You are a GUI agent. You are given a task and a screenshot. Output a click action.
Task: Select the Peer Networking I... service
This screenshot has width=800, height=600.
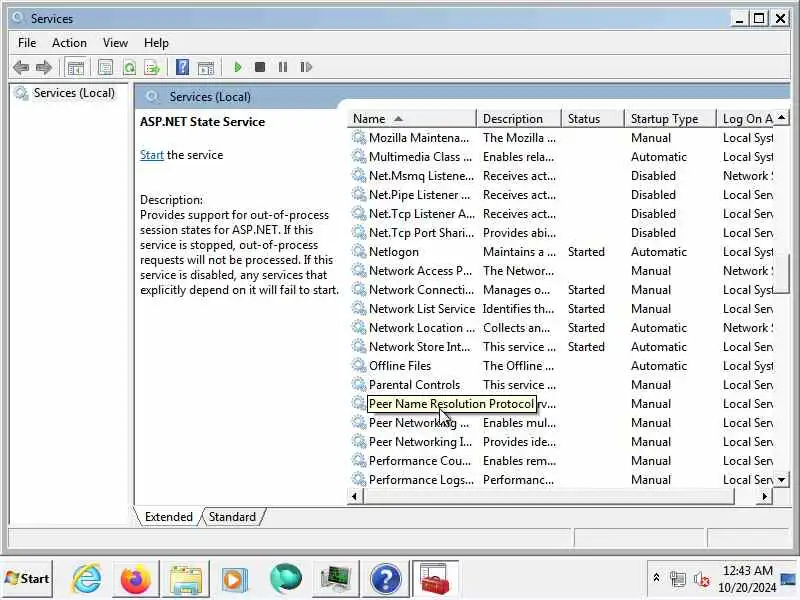click(x=562, y=442)
